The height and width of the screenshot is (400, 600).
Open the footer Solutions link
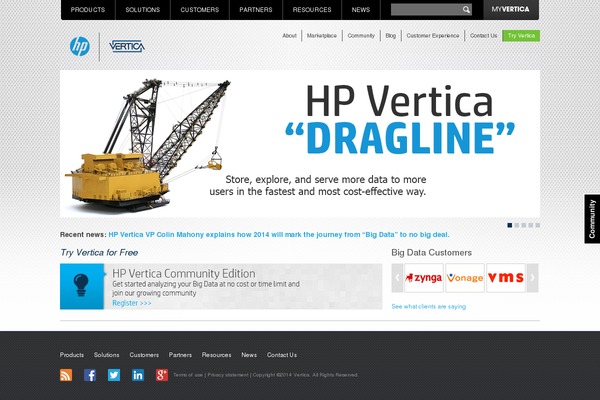click(x=106, y=355)
